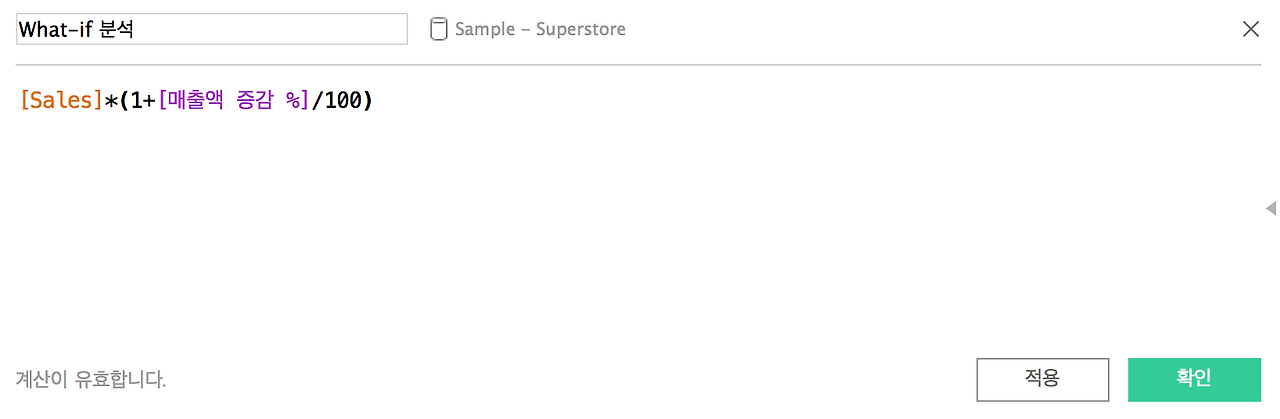Place cursor on opening parenthesis in formula
This screenshot has width=1280, height=419.
coord(124,101)
